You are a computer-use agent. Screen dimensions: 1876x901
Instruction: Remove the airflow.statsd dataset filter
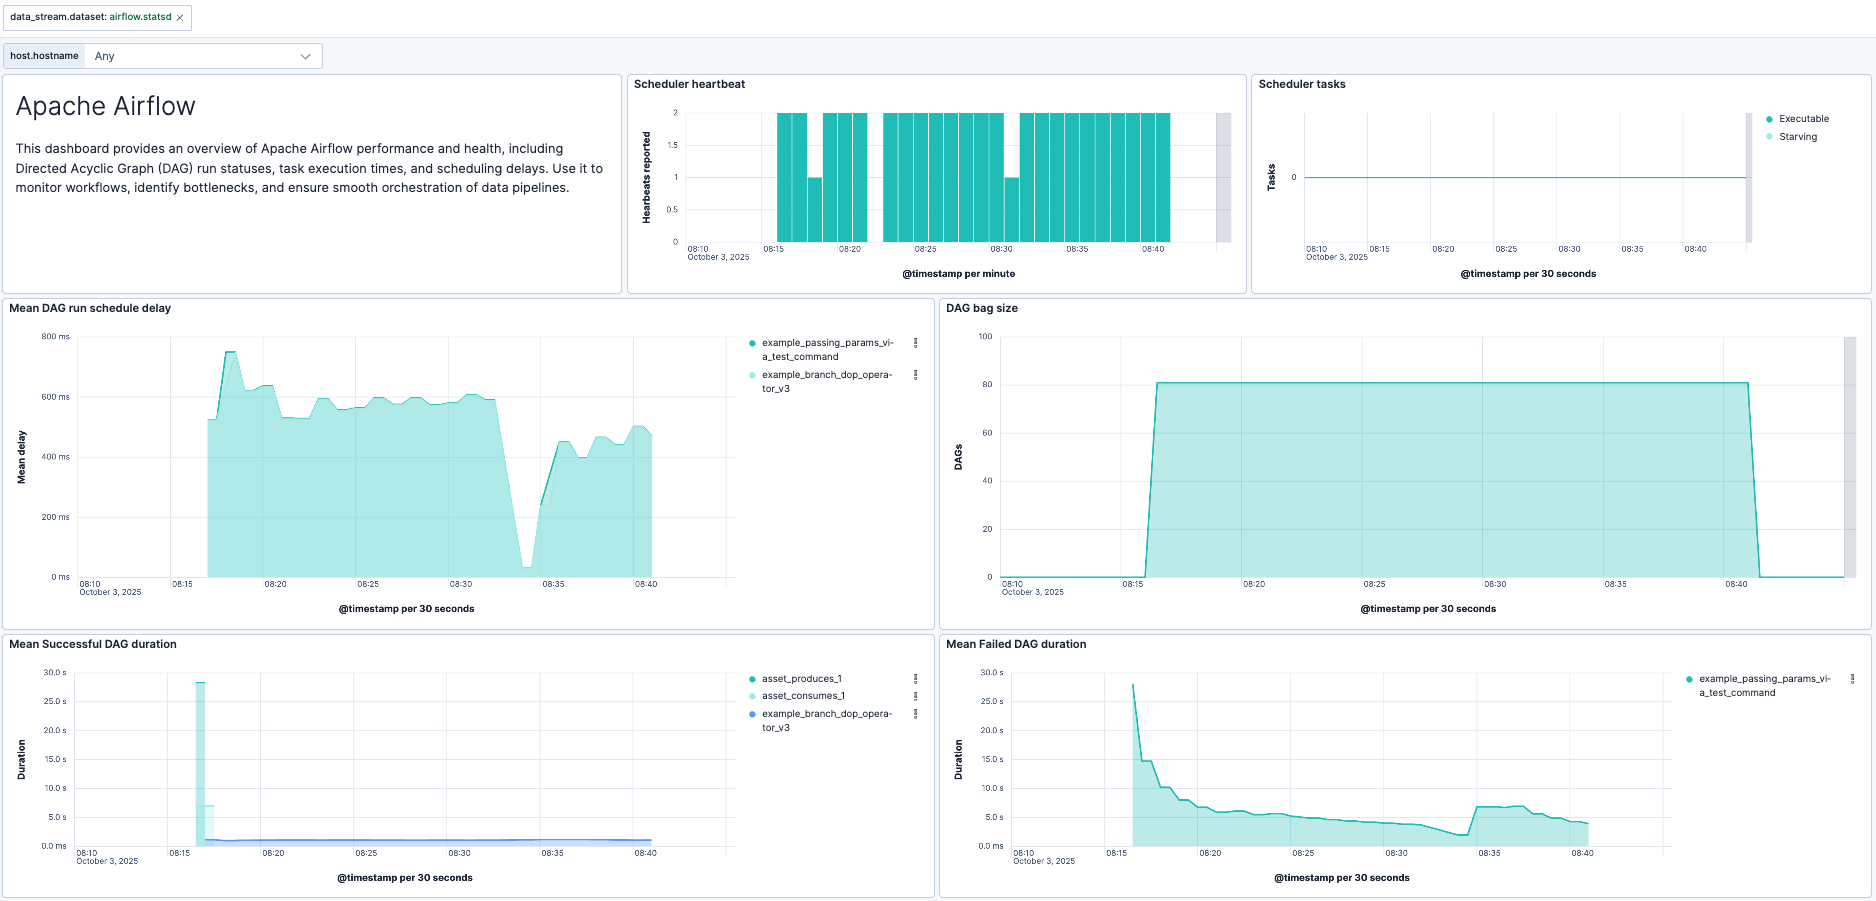pos(180,18)
